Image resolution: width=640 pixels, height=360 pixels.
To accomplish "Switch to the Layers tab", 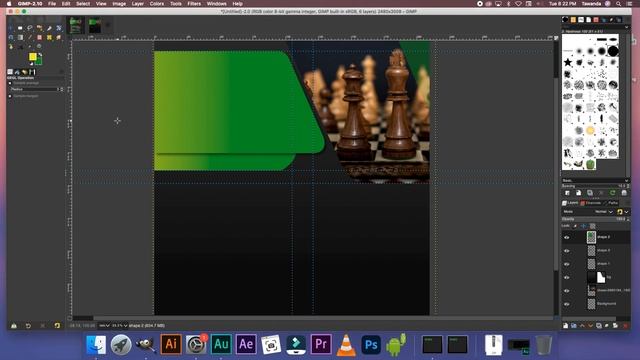I will [570, 203].
